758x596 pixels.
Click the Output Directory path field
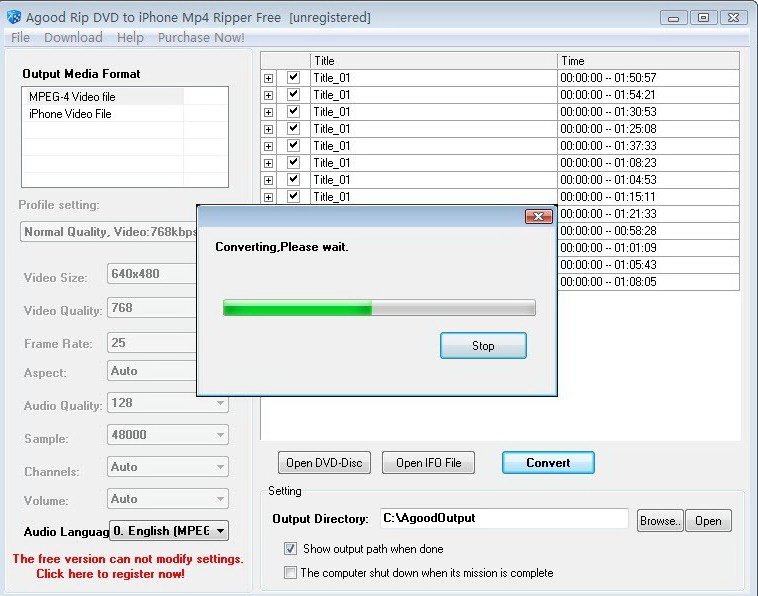tap(504, 518)
